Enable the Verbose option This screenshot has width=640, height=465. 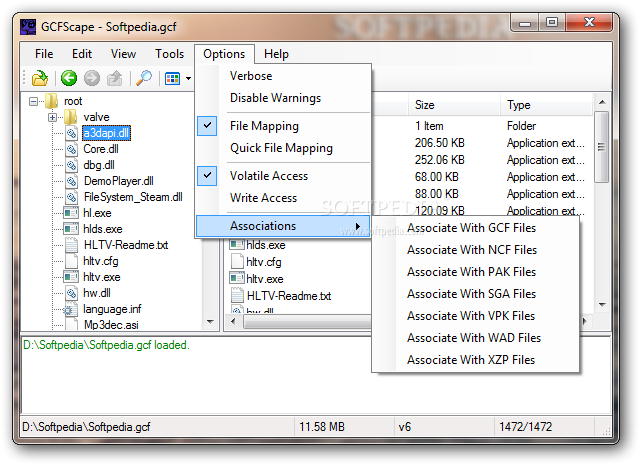pos(283,76)
